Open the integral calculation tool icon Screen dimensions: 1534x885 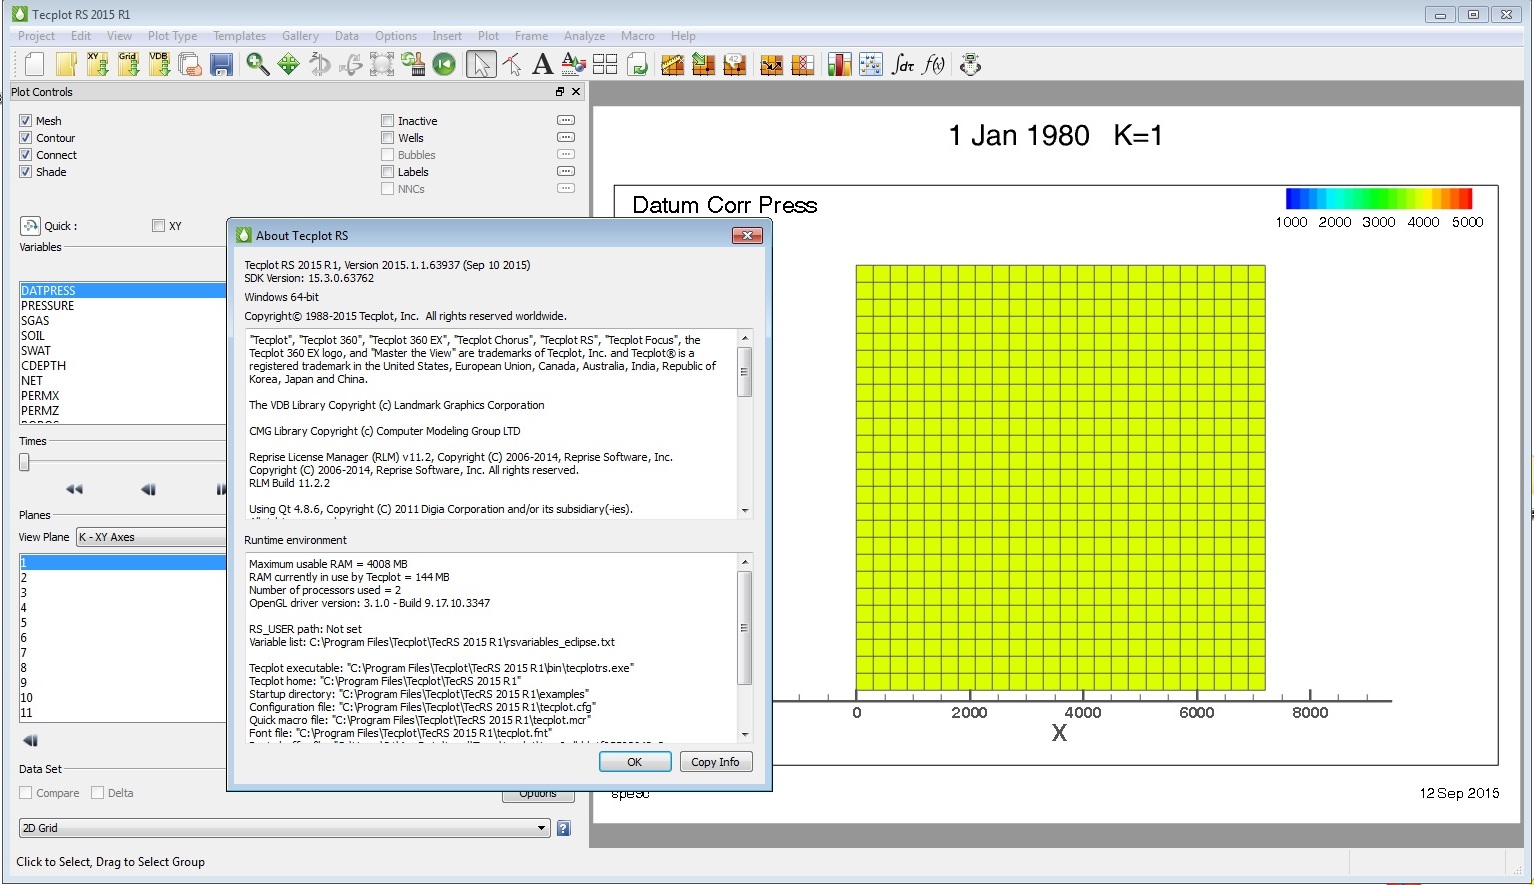coord(903,65)
